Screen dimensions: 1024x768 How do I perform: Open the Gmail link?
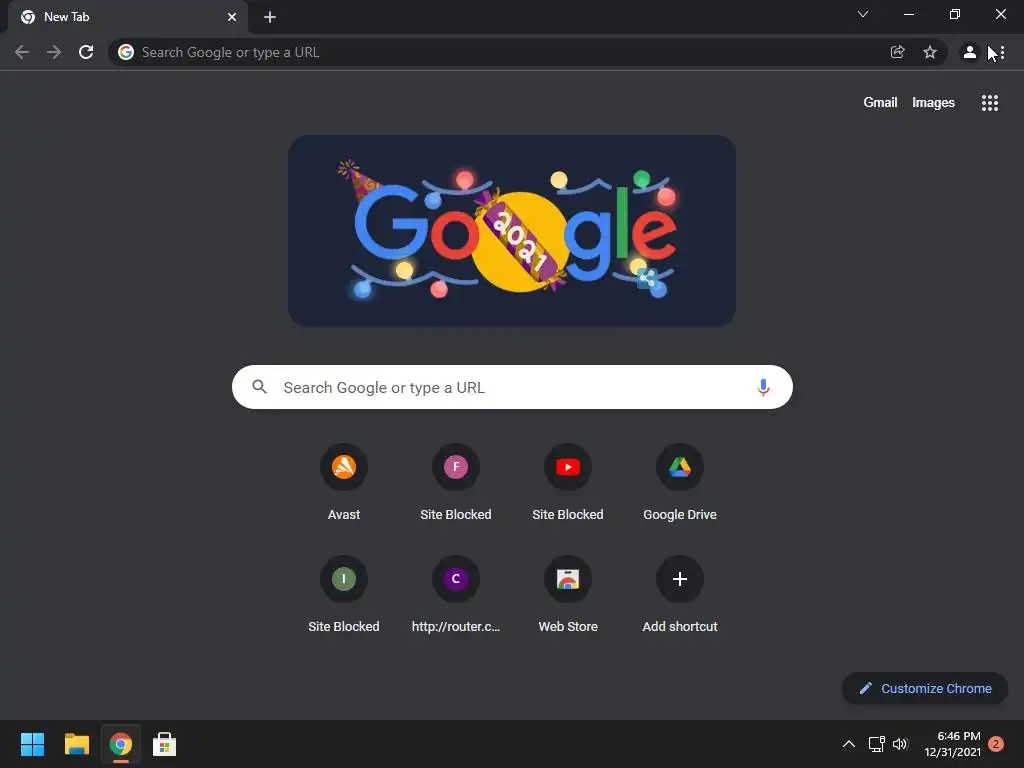pyautogui.click(x=880, y=103)
